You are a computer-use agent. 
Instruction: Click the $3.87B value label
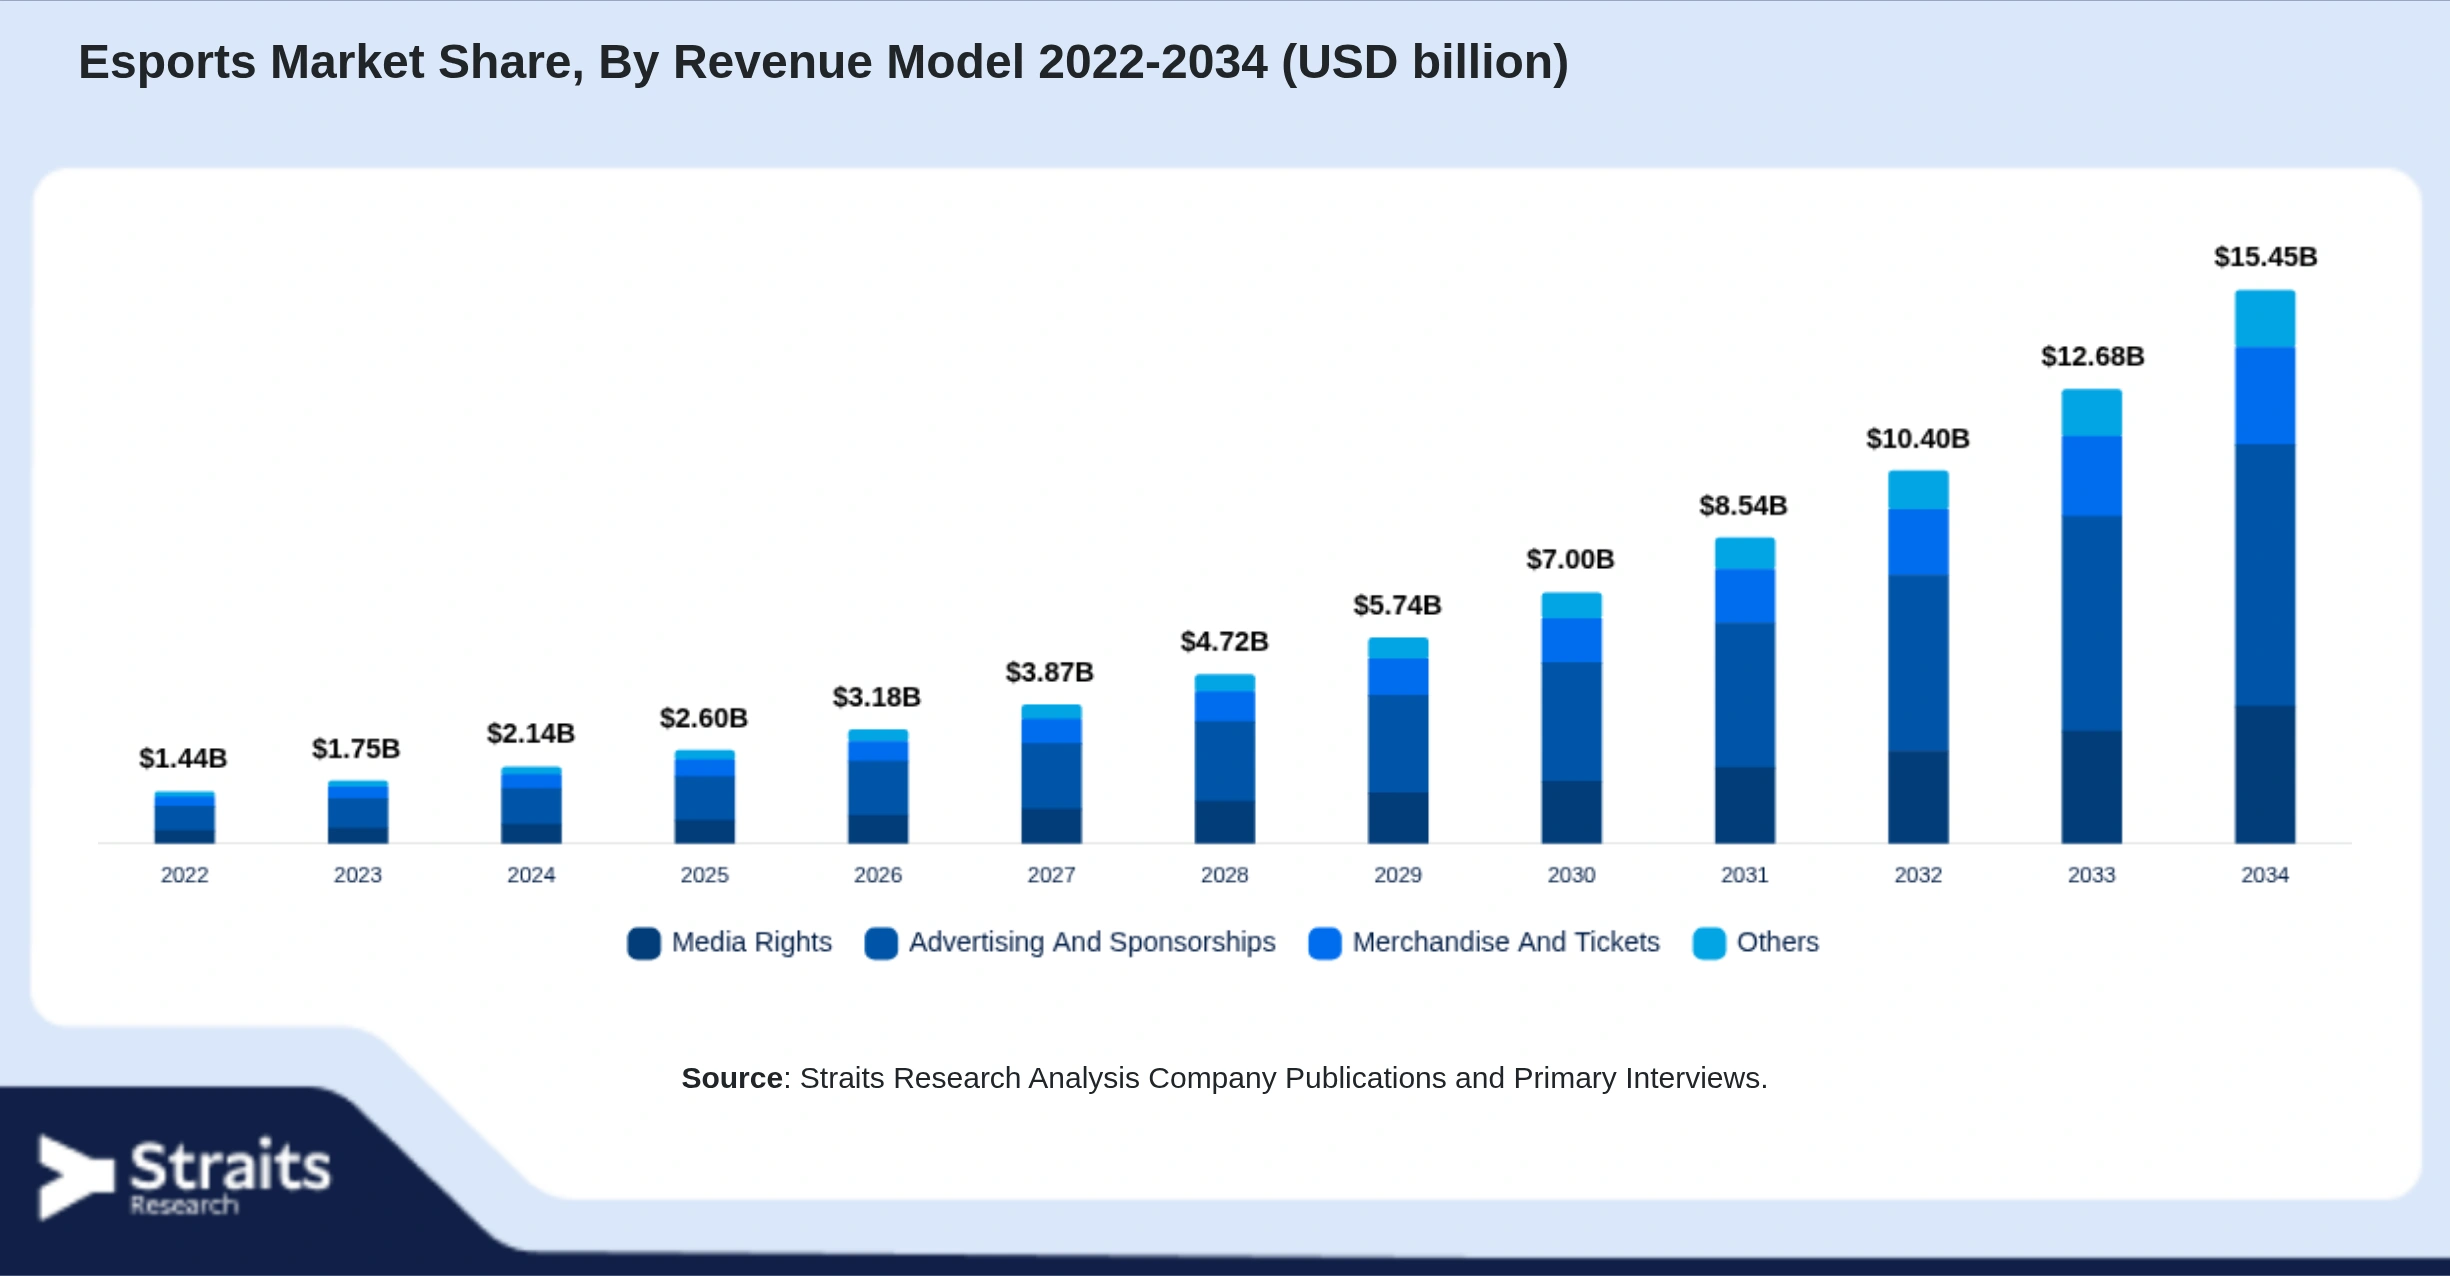coord(1050,672)
